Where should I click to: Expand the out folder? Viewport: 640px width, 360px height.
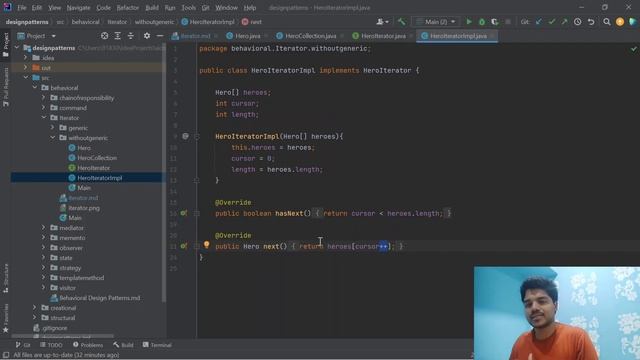click(x=25, y=68)
